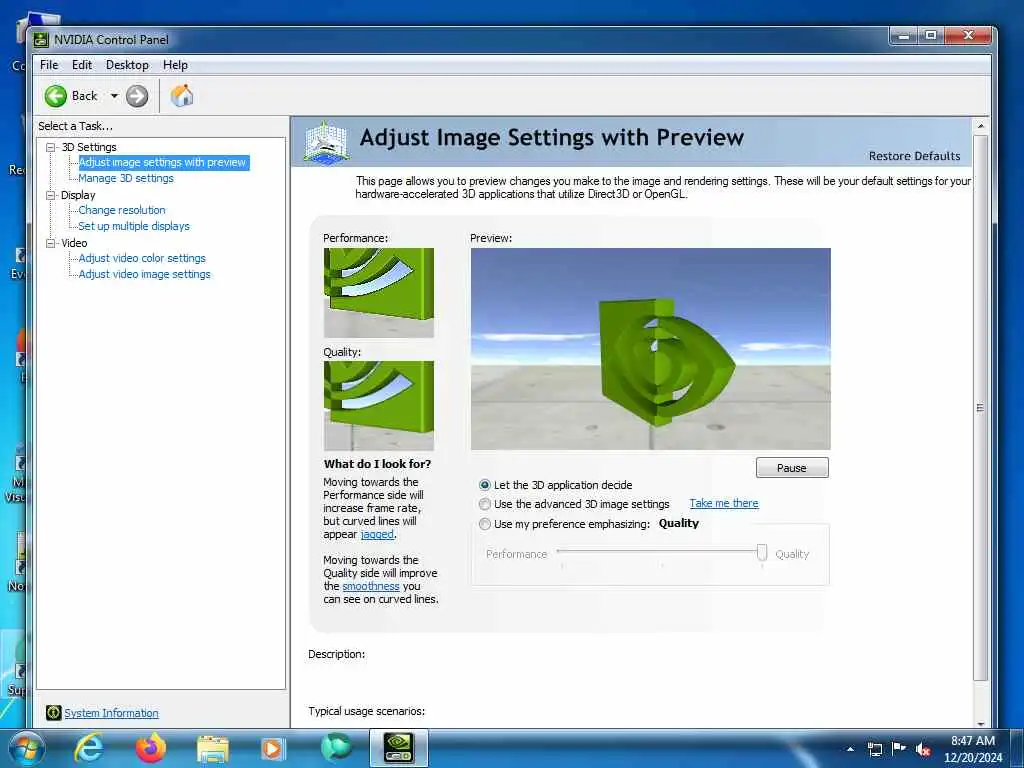Click the System Information icon
The height and width of the screenshot is (768, 1024).
(x=54, y=712)
